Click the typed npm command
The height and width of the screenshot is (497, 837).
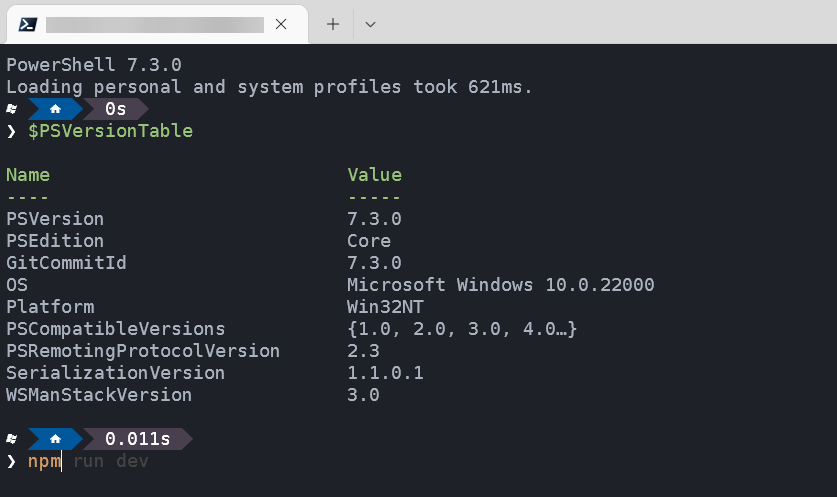point(44,461)
